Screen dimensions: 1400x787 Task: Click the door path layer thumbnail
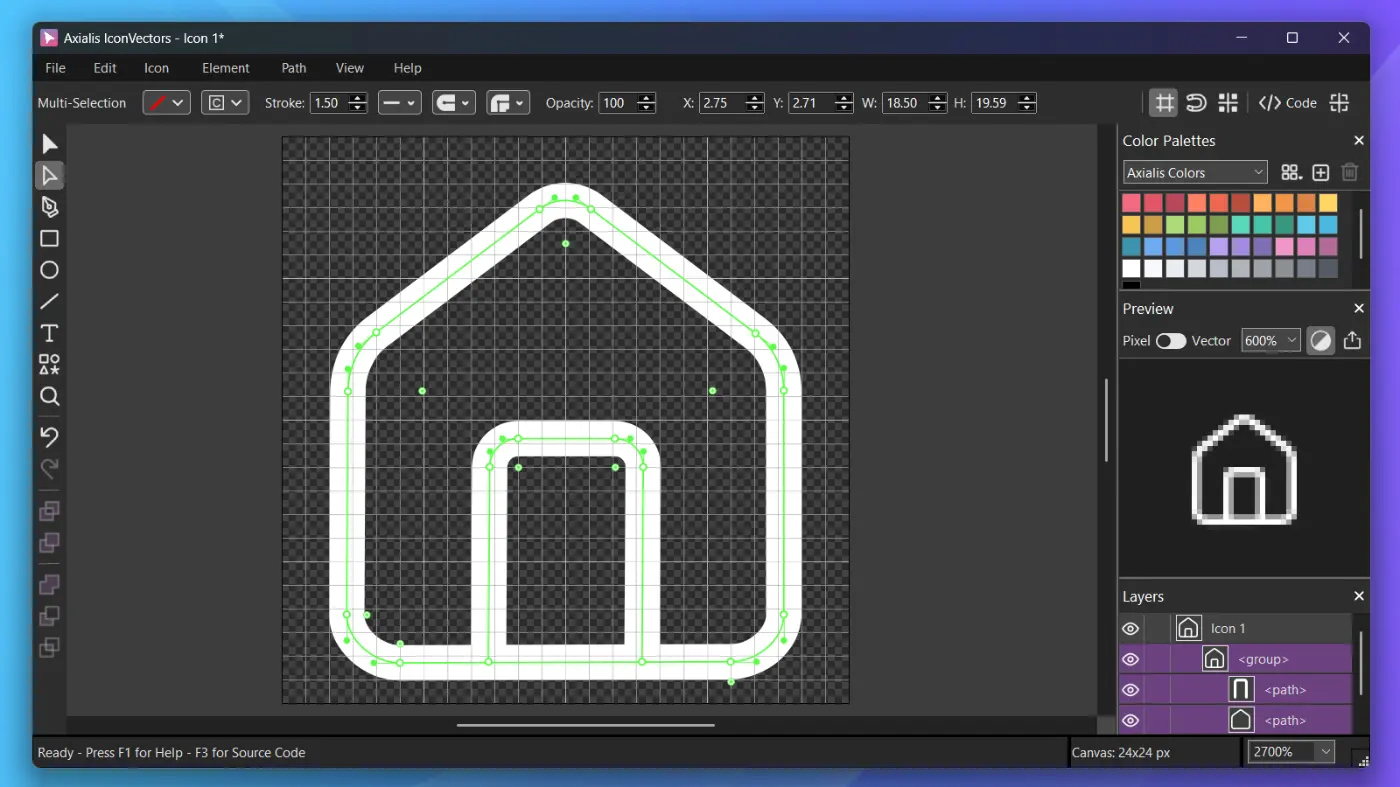point(1241,689)
